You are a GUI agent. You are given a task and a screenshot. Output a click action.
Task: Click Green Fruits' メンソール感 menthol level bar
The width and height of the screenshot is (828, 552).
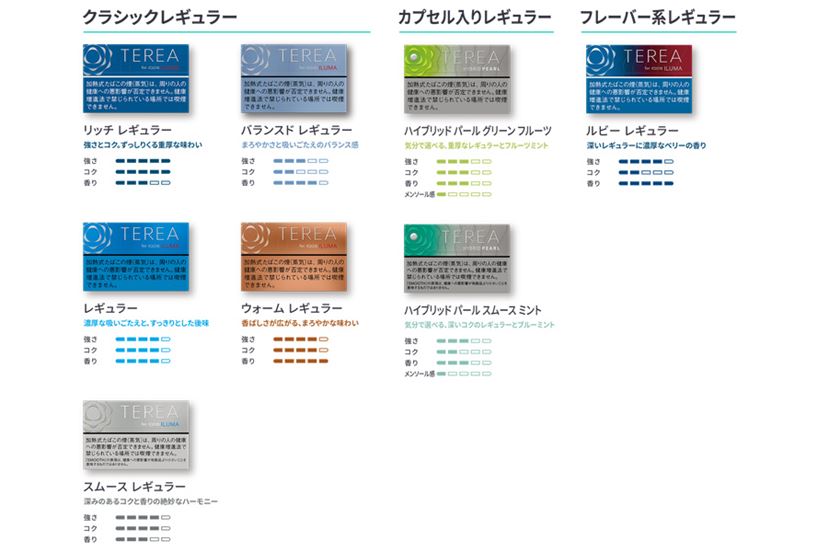pyautogui.click(x=464, y=194)
